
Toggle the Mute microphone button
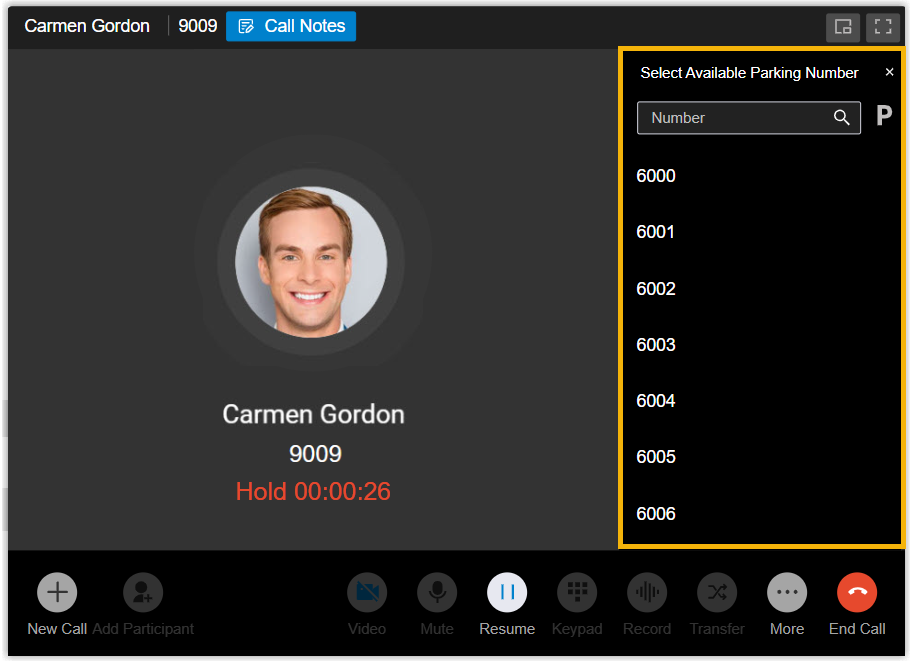tap(437, 592)
